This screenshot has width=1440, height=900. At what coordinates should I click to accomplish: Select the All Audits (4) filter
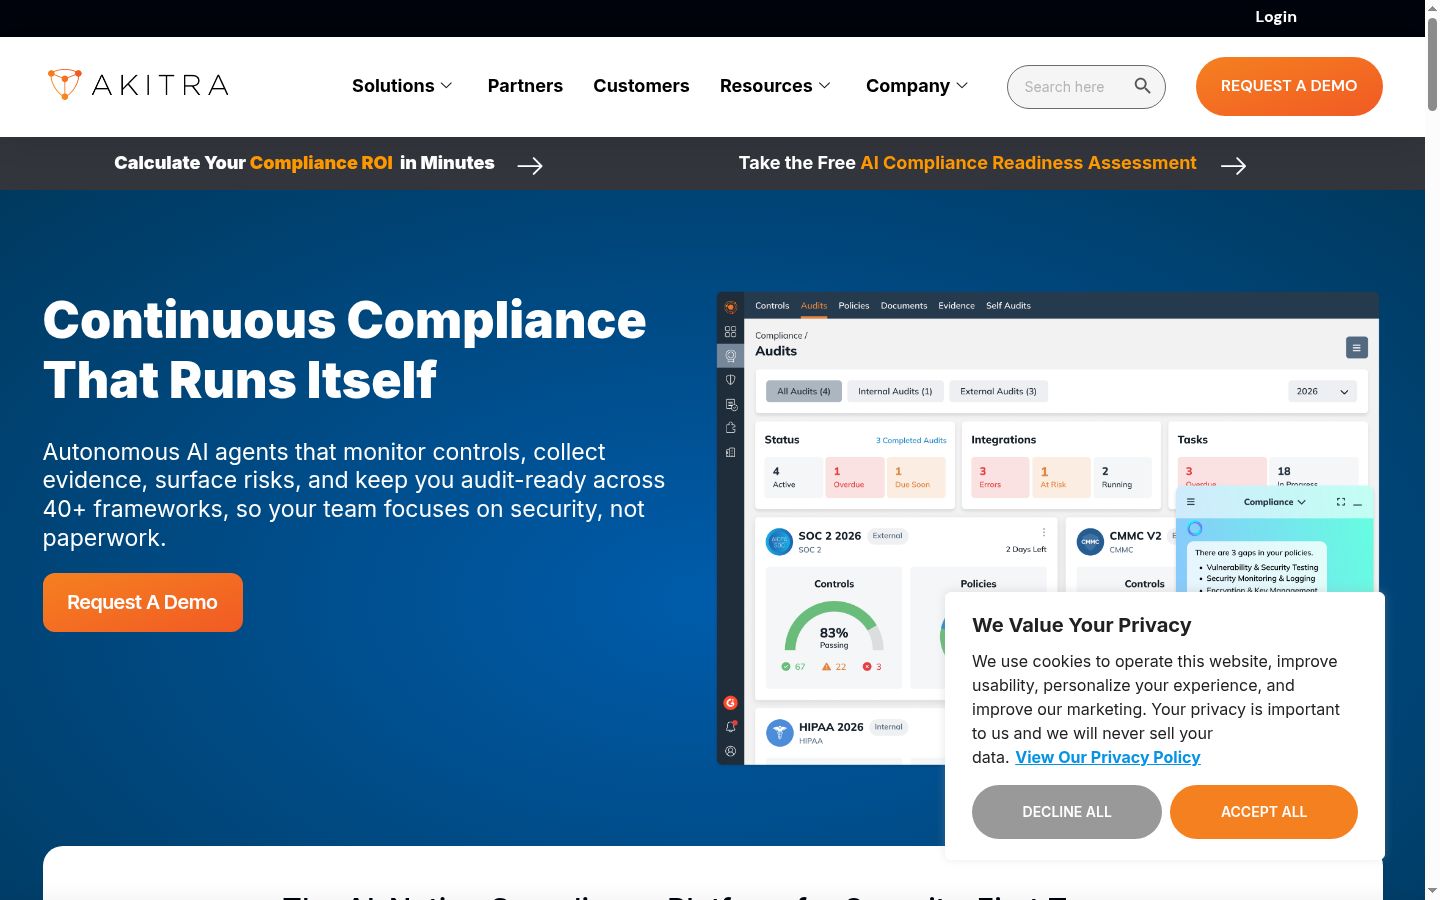pyautogui.click(x=804, y=392)
